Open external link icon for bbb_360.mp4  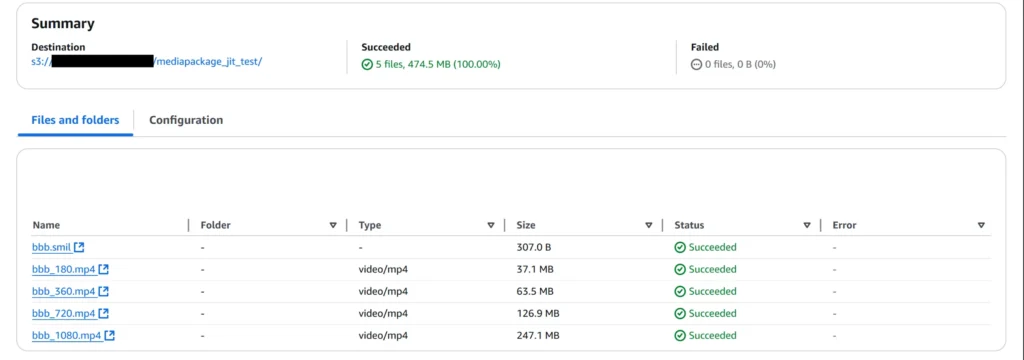pyautogui.click(x=104, y=291)
